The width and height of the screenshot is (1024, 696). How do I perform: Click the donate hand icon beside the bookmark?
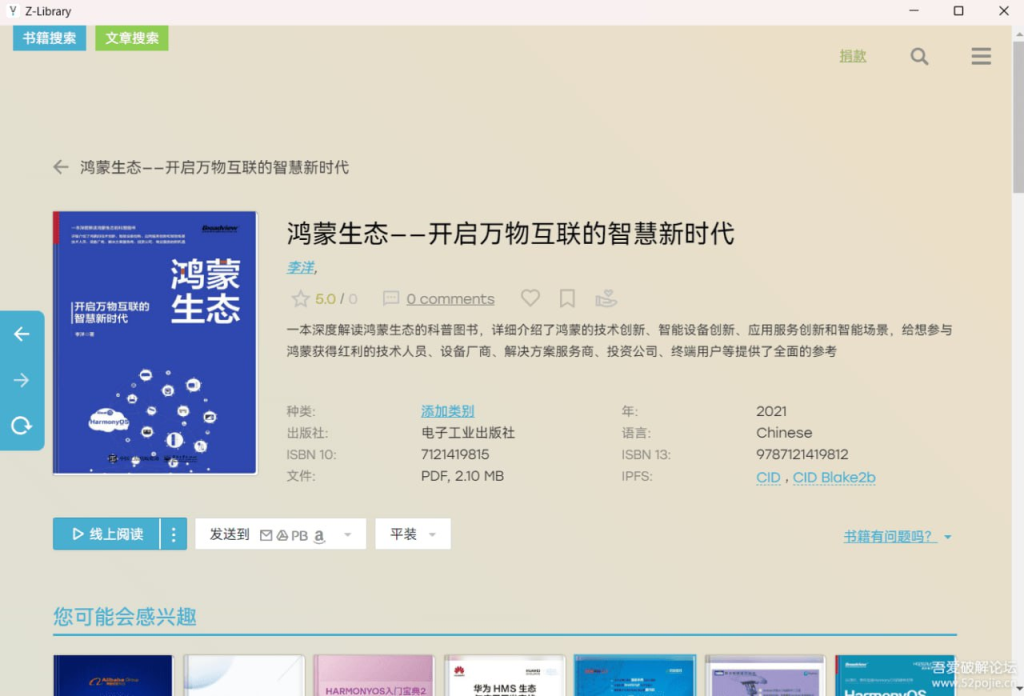605,298
